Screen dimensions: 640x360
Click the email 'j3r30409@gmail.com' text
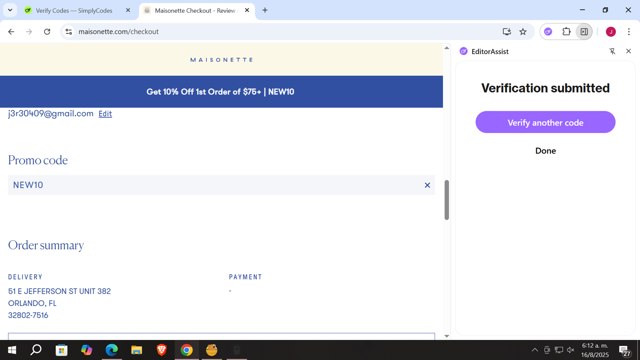pyautogui.click(x=51, y=113)
